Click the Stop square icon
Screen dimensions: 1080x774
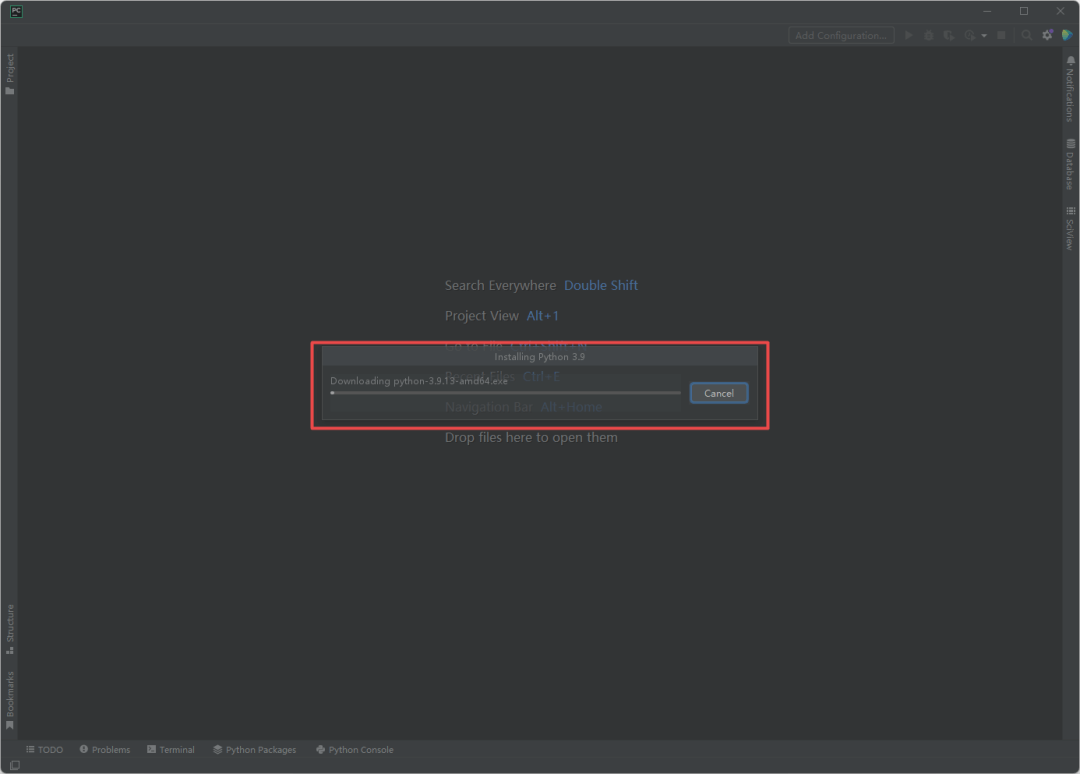click(x=1001, y=35)
